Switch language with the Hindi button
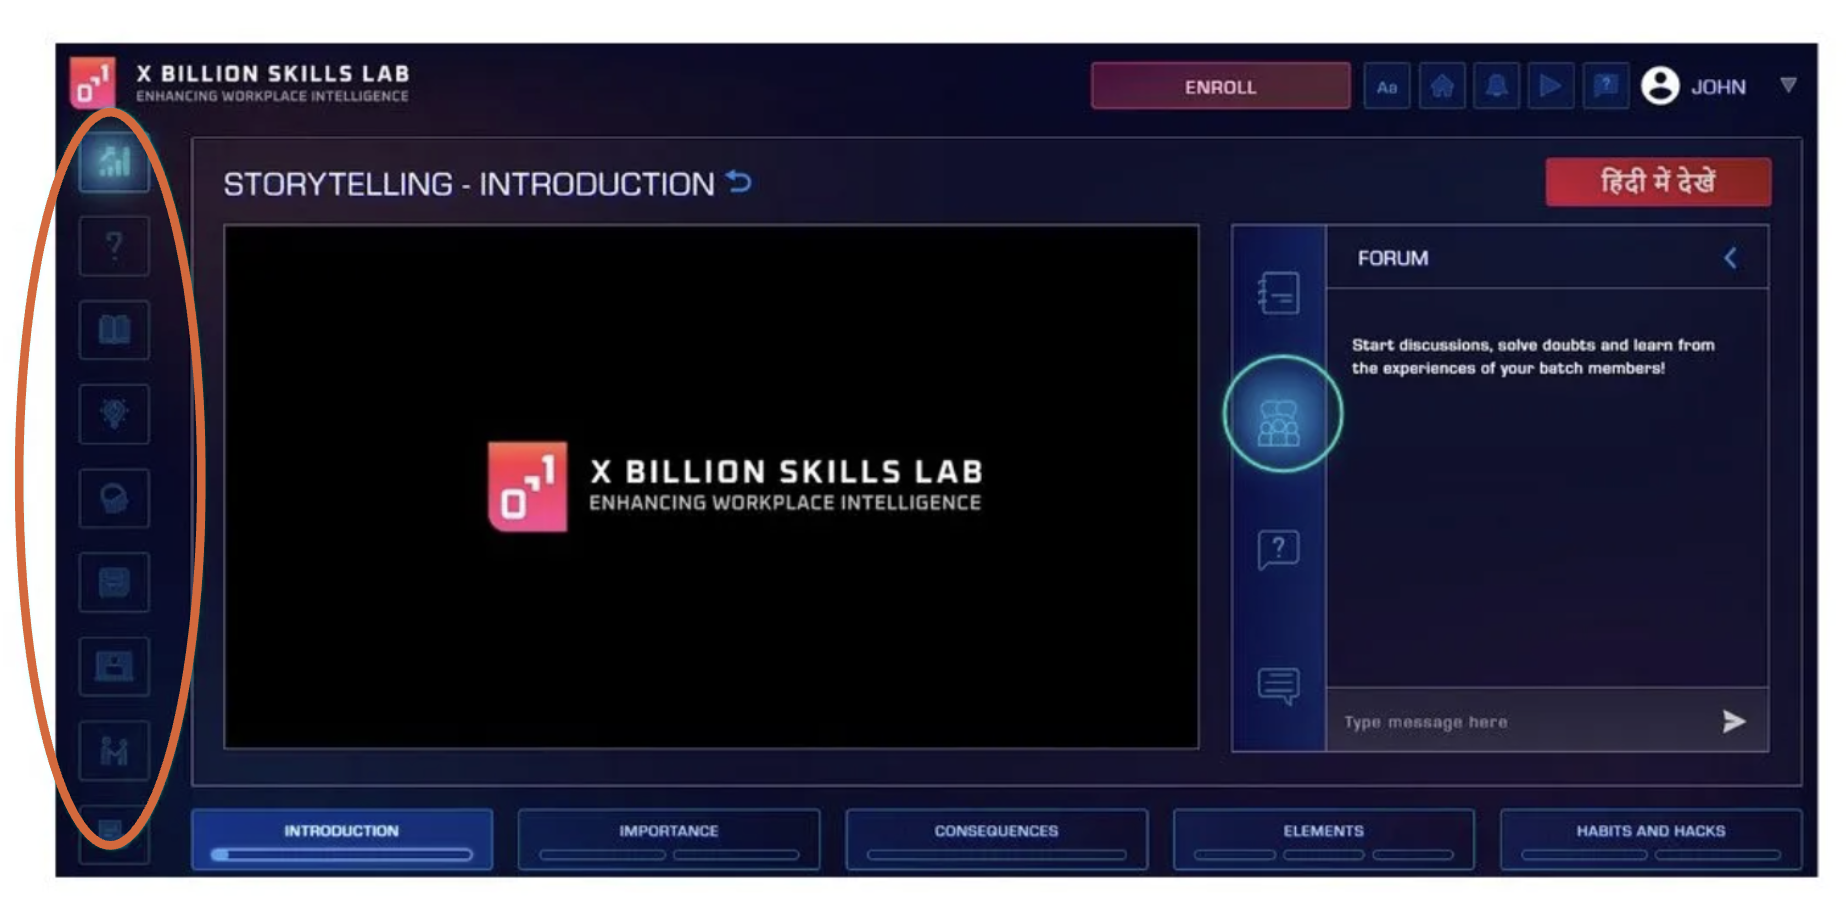Screen dimensions: 1846x910 [1657, 182]
